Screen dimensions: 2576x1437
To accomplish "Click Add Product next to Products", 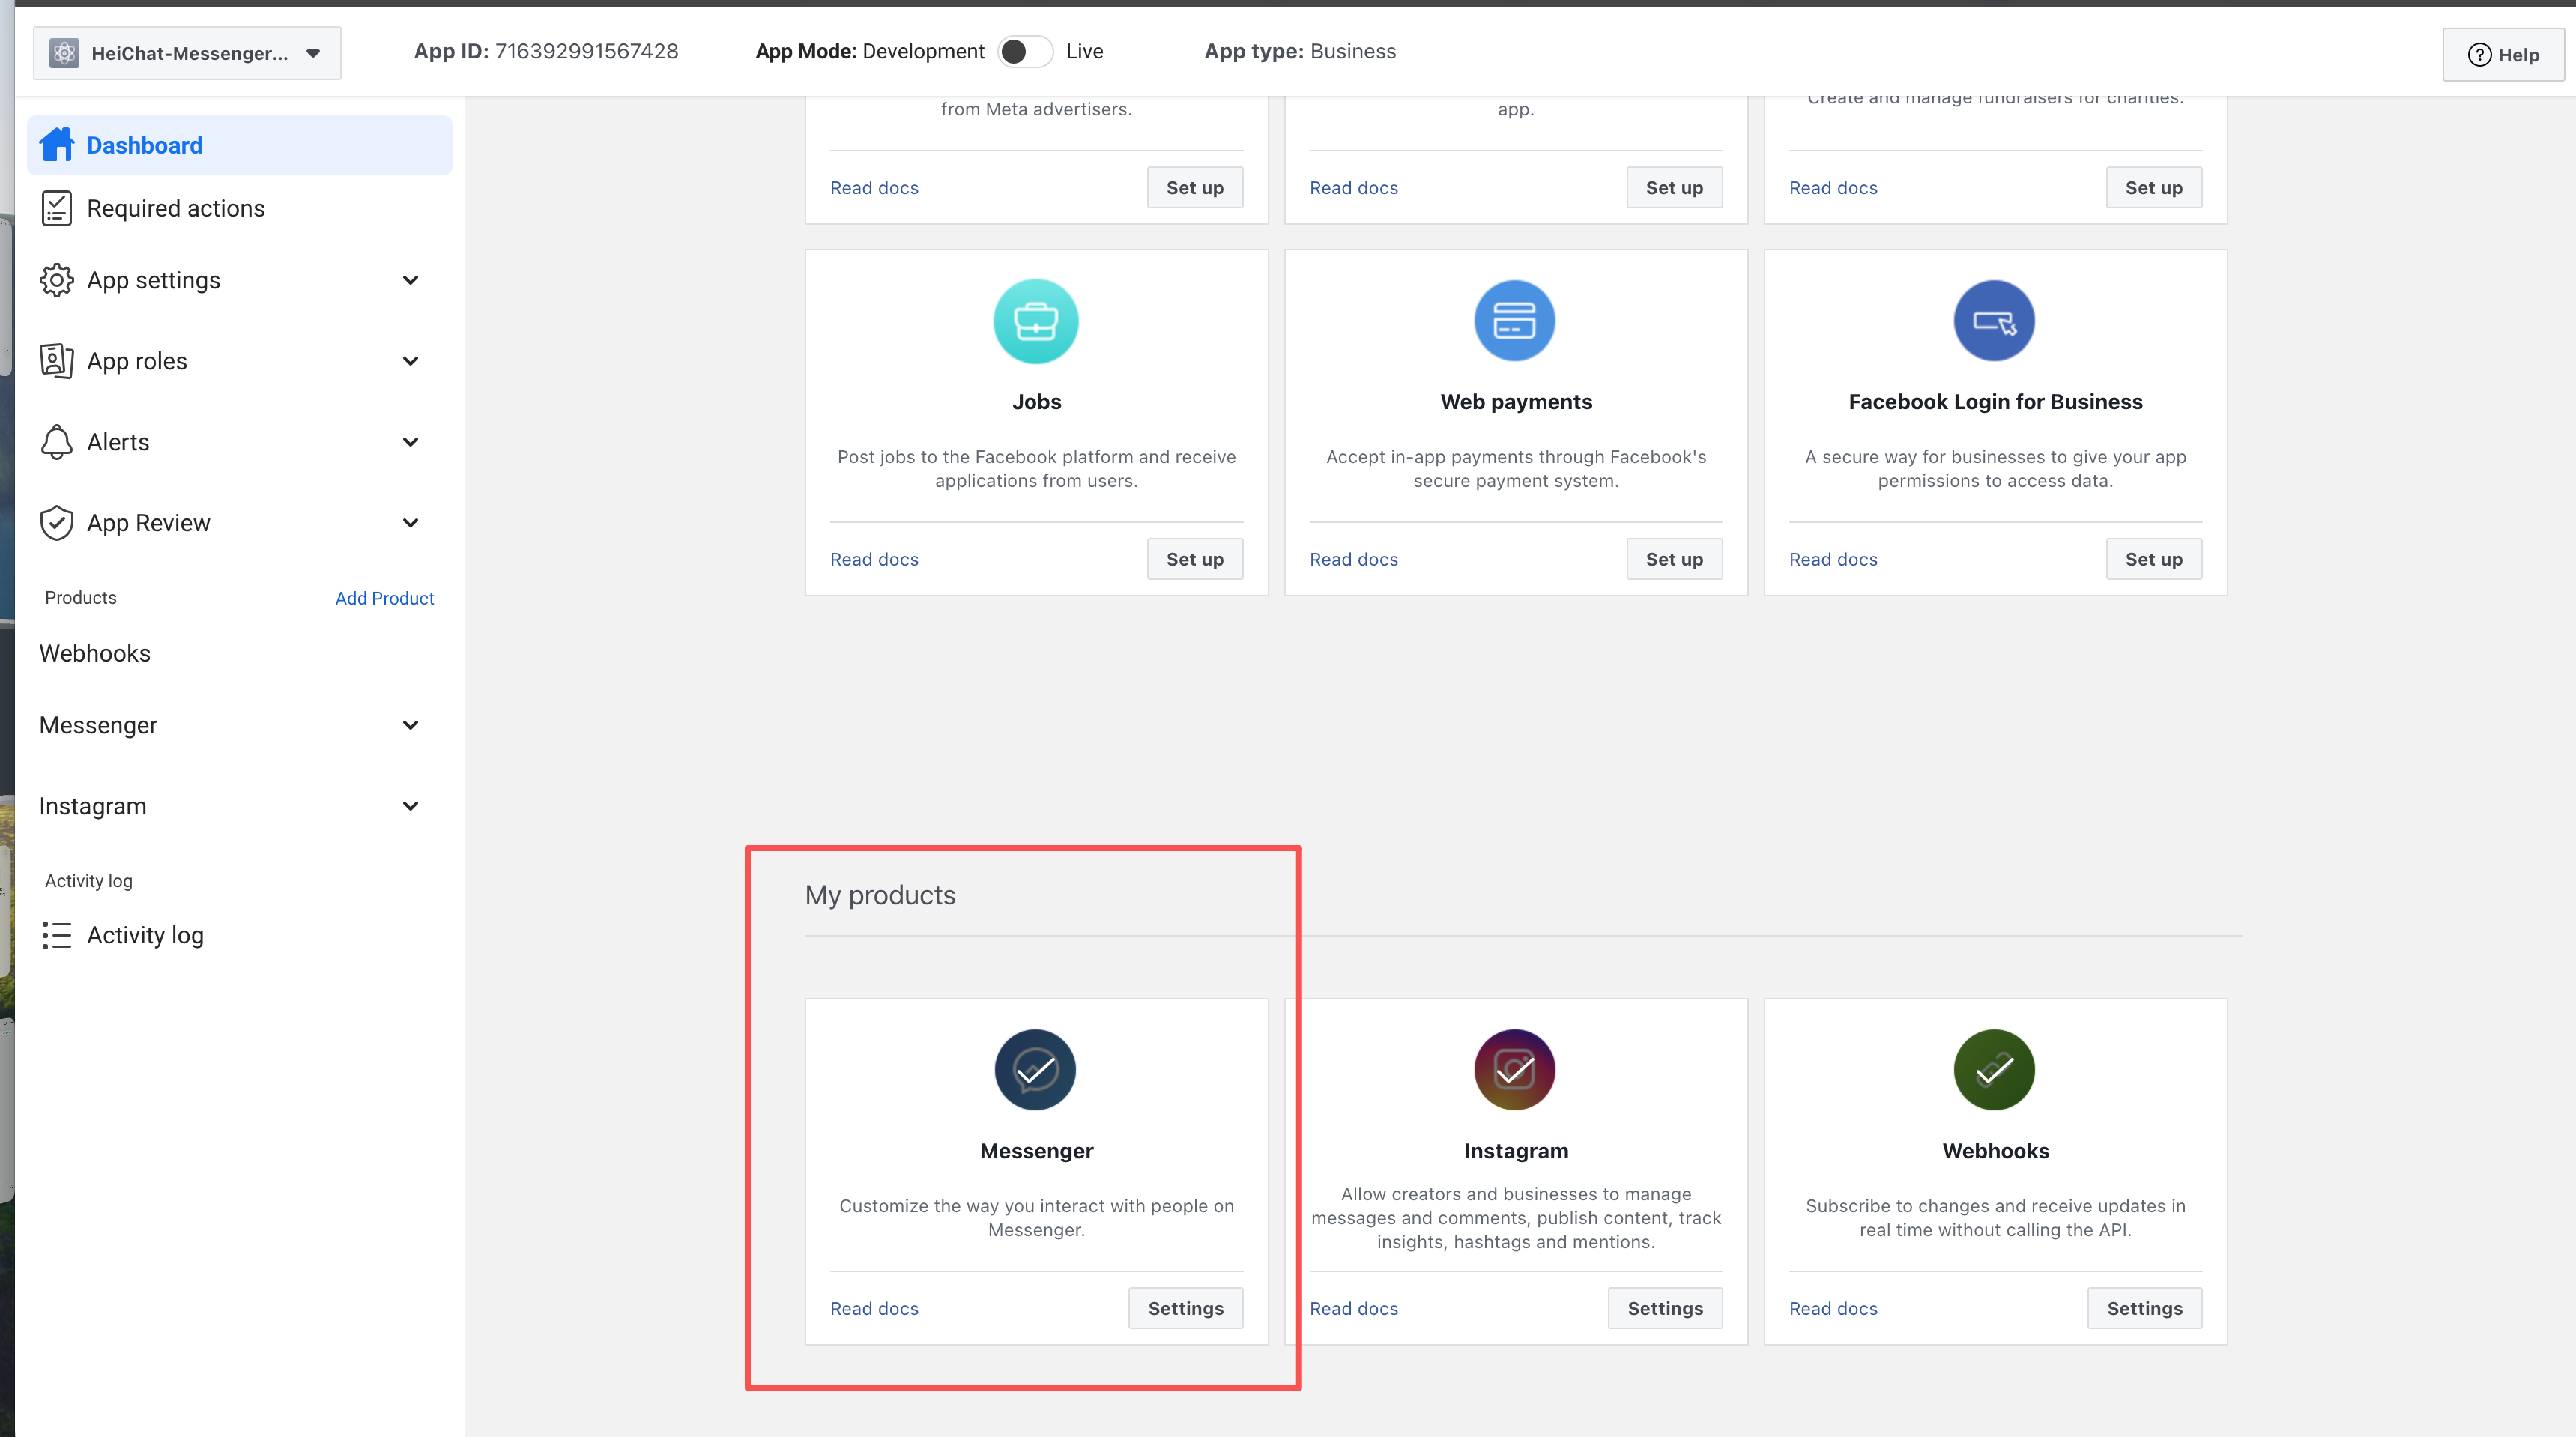I will coord(384,598).
